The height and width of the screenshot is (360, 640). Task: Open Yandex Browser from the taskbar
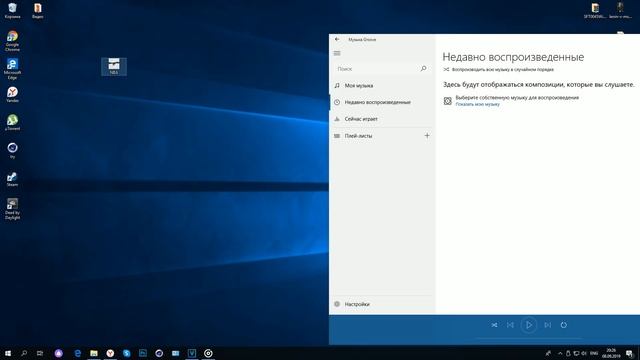point(110,353)
